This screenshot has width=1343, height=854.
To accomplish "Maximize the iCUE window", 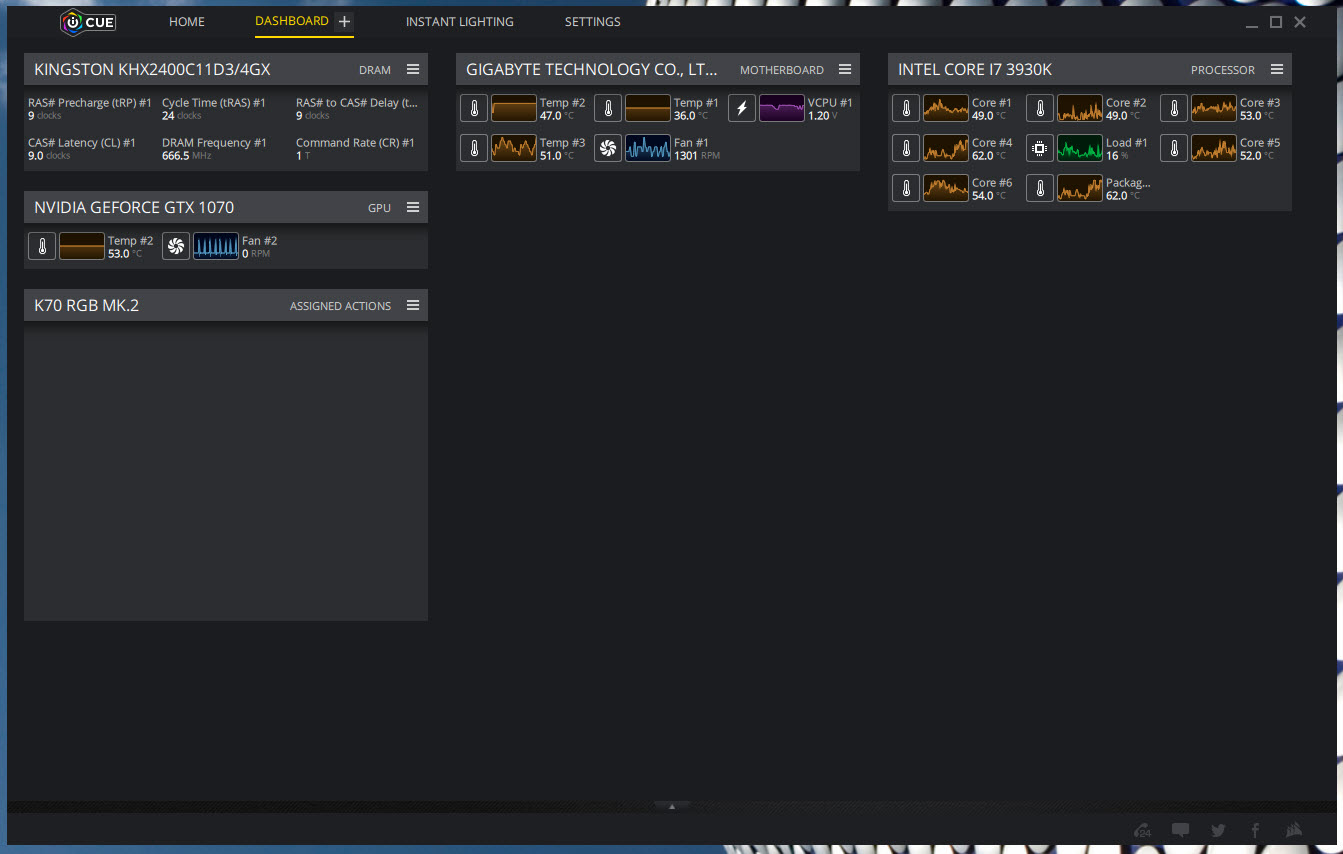I will coord(1276,22).
